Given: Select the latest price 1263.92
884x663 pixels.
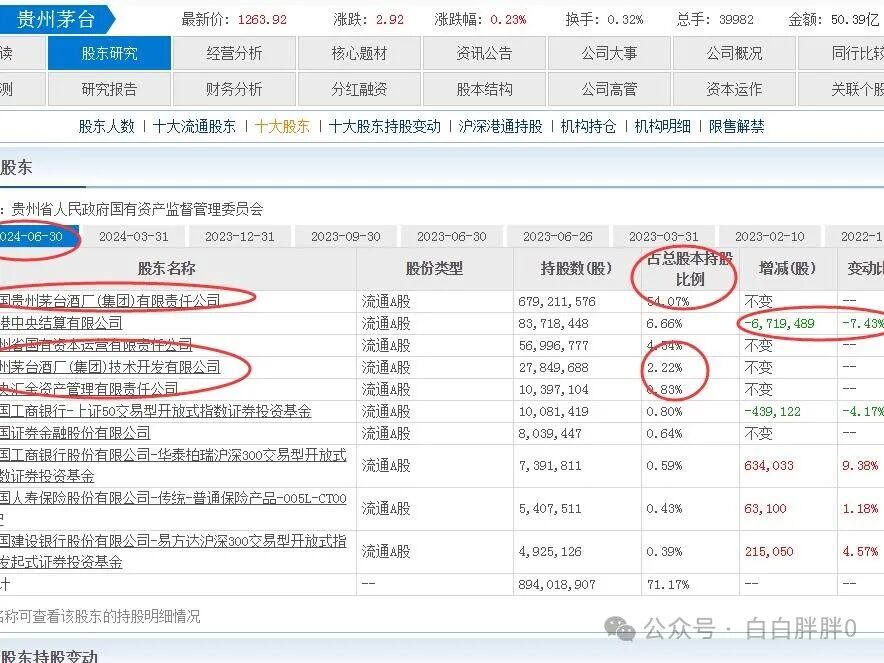Looking at the screenshot, I should click(262, 20).
